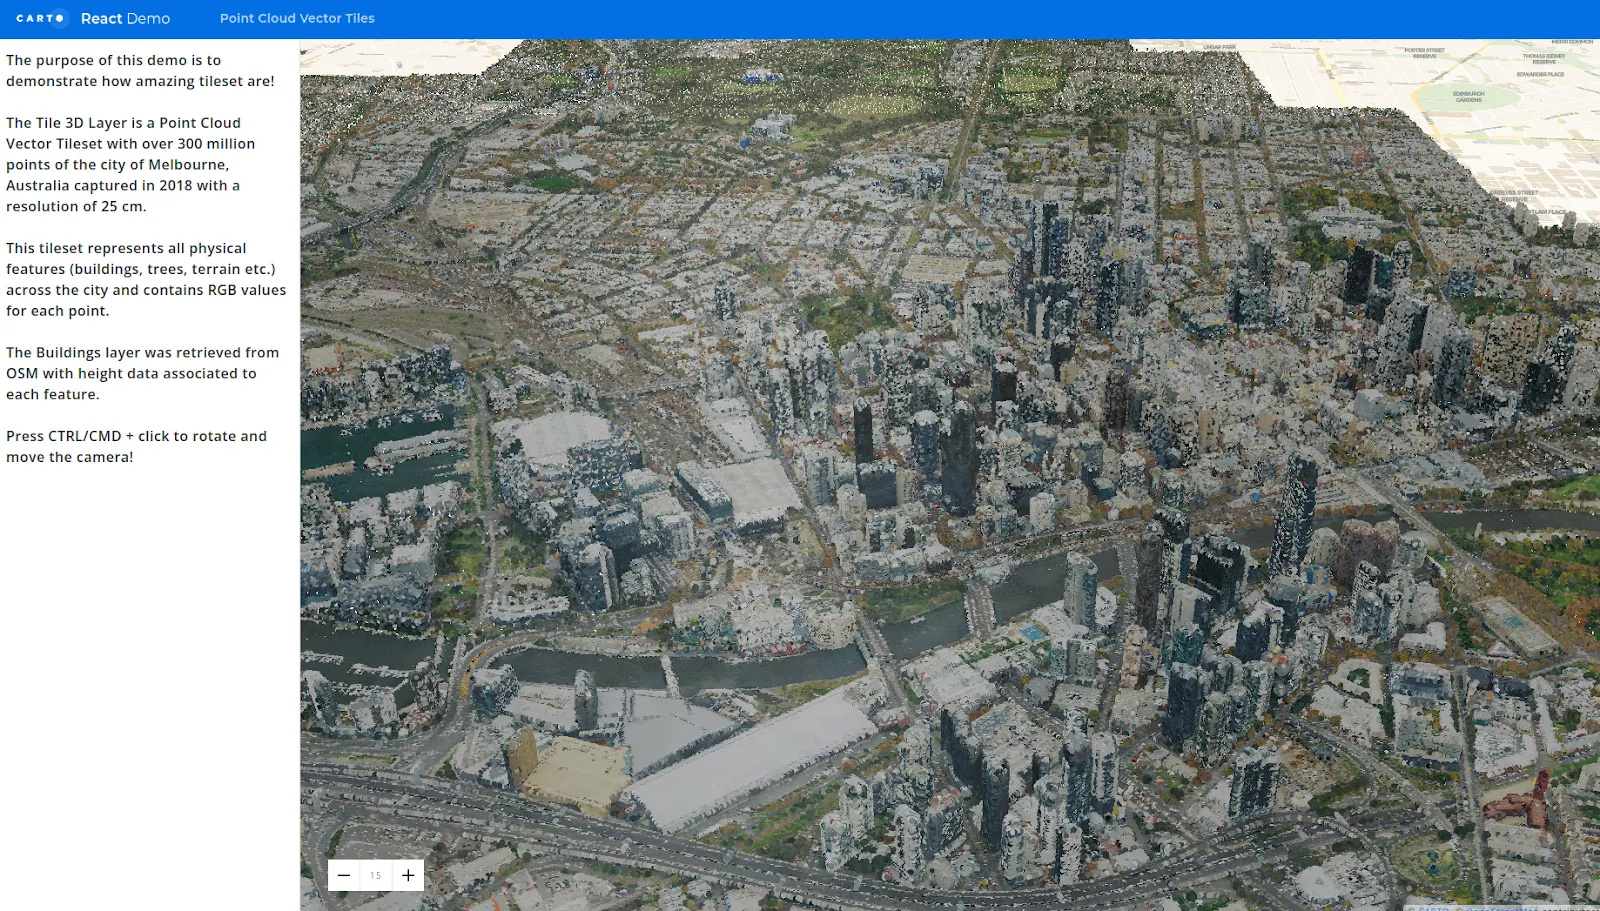This screenshot has height=911, width=1600.
Task: Click the Porter Street Reserve basemap label
Action: pyautogui.click(x=1425, y=52)
